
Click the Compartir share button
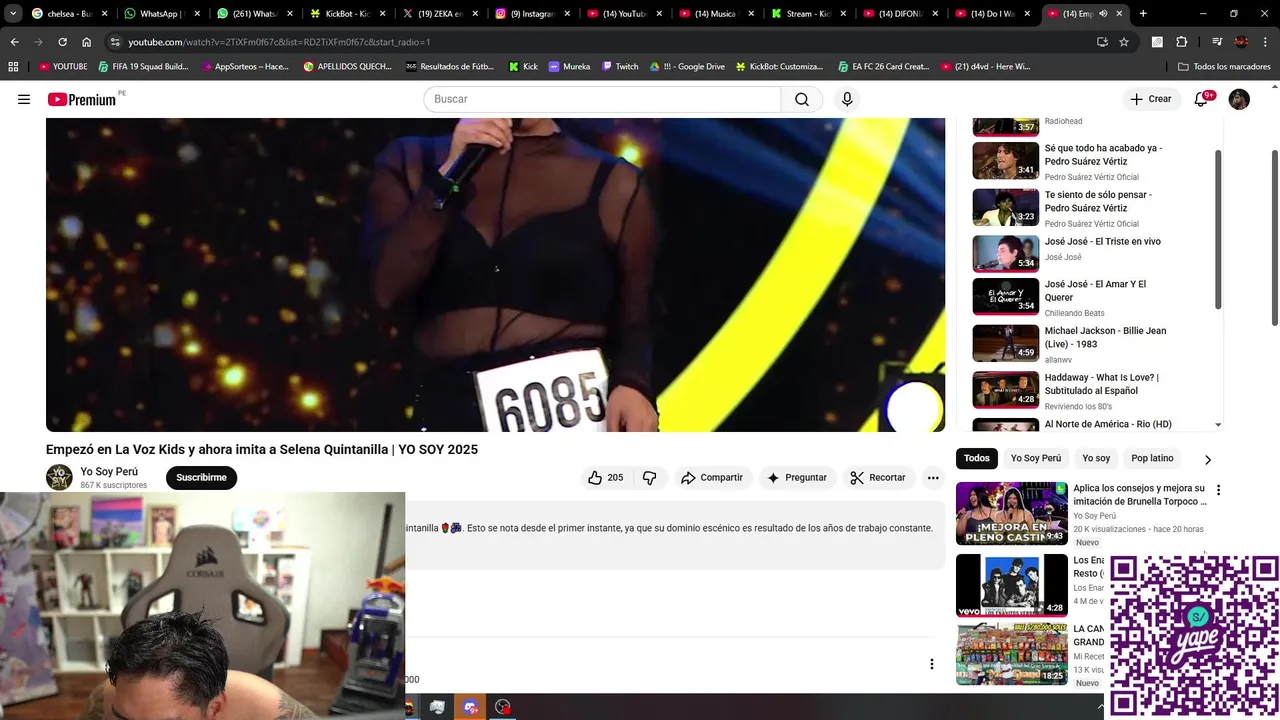[711, 478]
